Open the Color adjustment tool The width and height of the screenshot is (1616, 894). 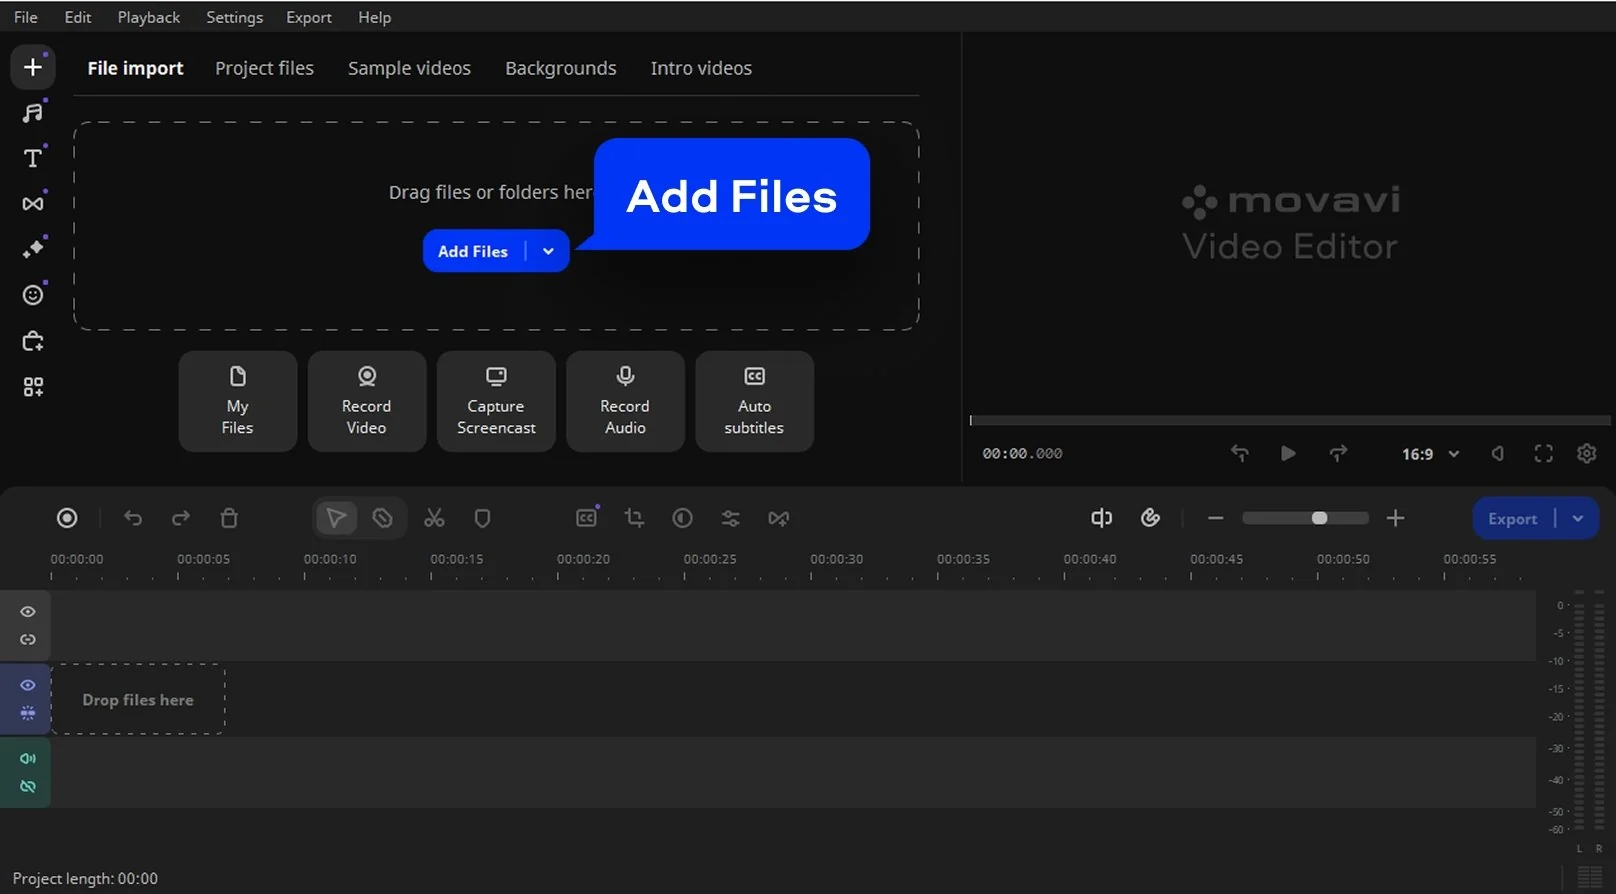683,518
